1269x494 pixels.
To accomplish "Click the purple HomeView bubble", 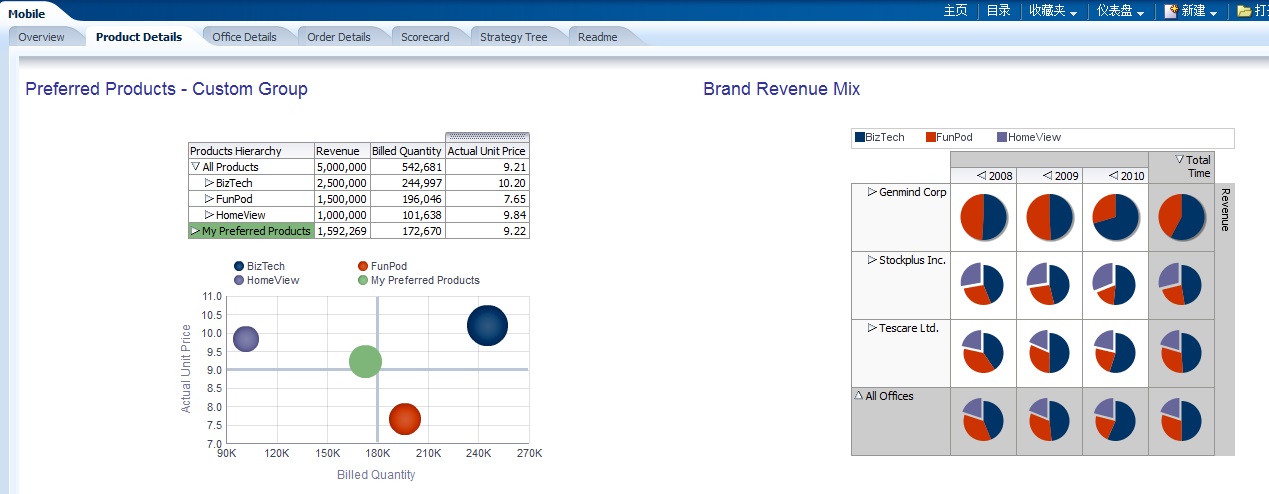I will coord(246,339).
